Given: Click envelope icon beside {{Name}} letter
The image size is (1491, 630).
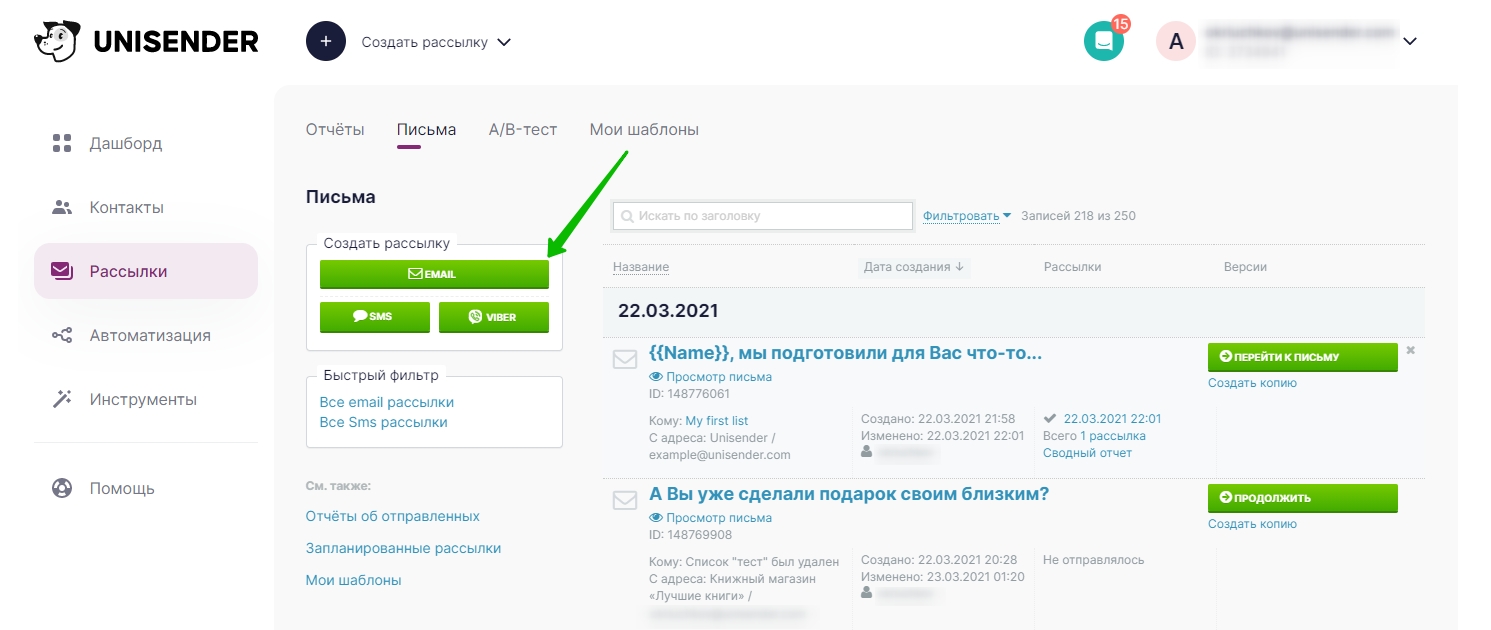Looking at the screenshot, I should 625,359.
